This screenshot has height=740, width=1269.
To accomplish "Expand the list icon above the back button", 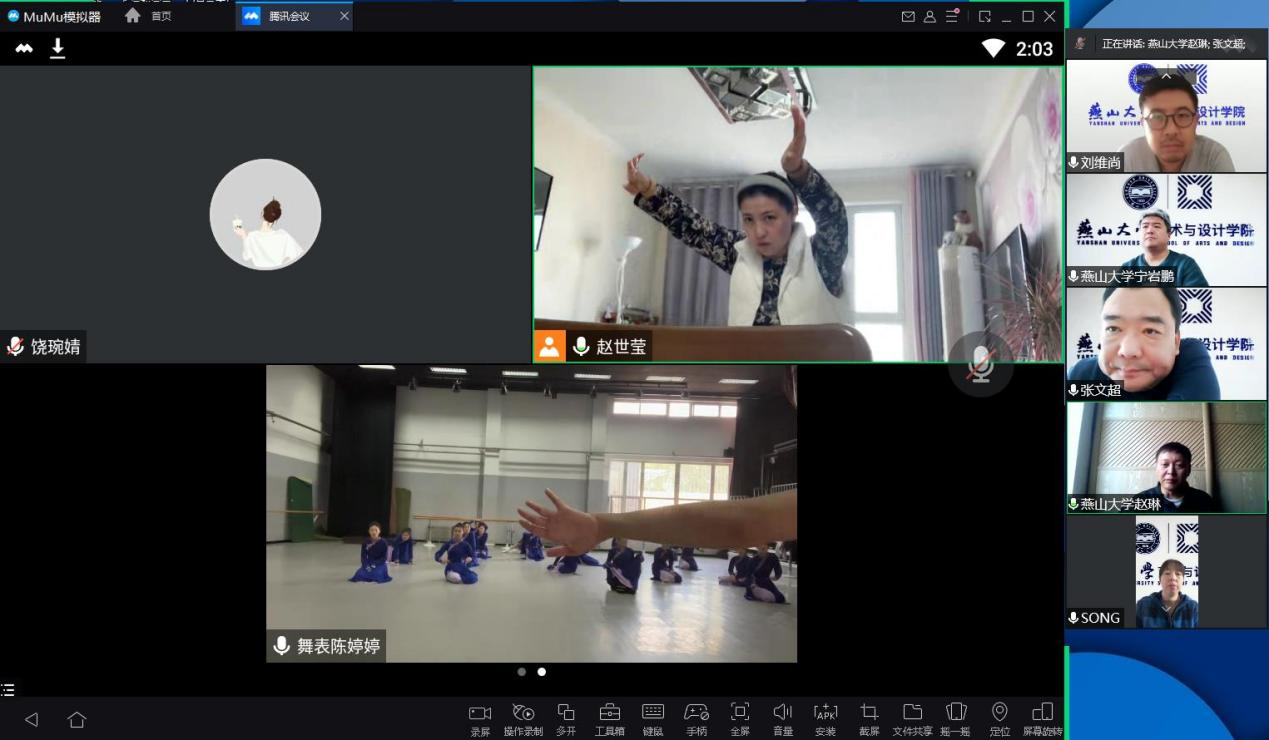I will [8, 690].
